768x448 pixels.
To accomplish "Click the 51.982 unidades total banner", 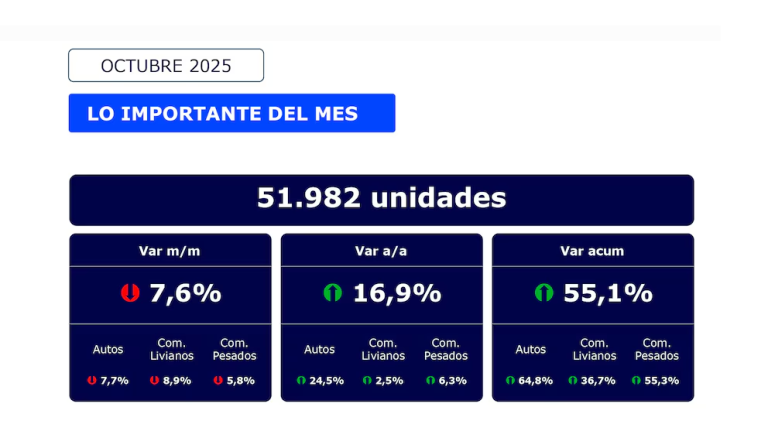I will pos(381,199).
